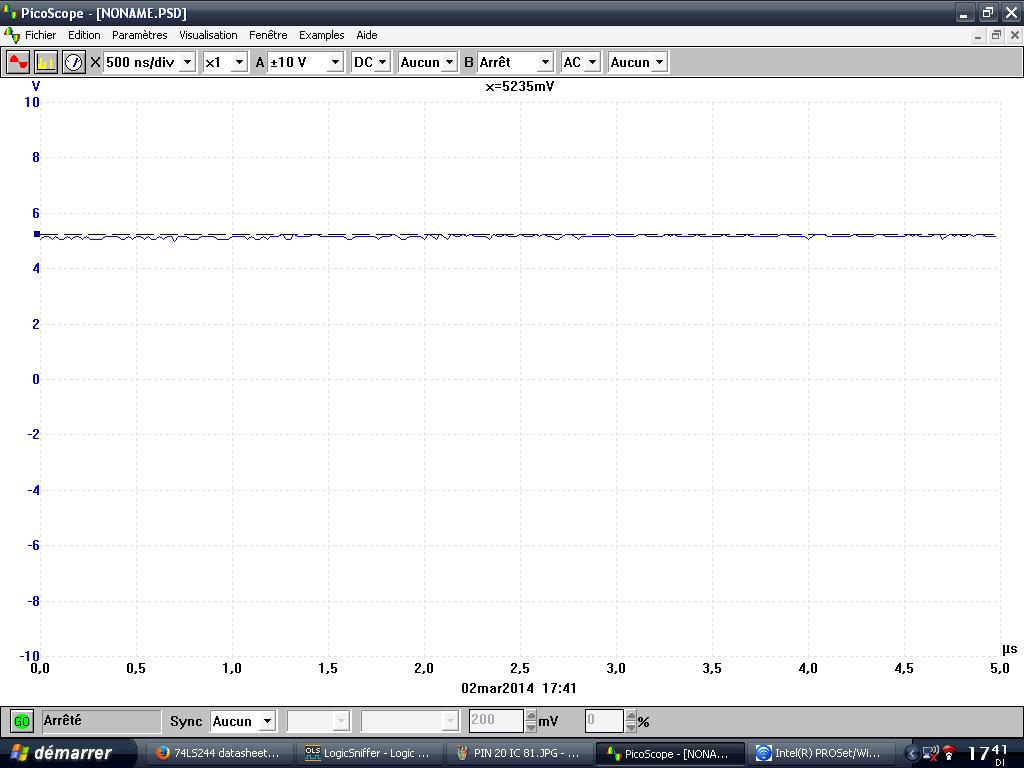Switch to PicoScope taskbar item

(670, 754)
